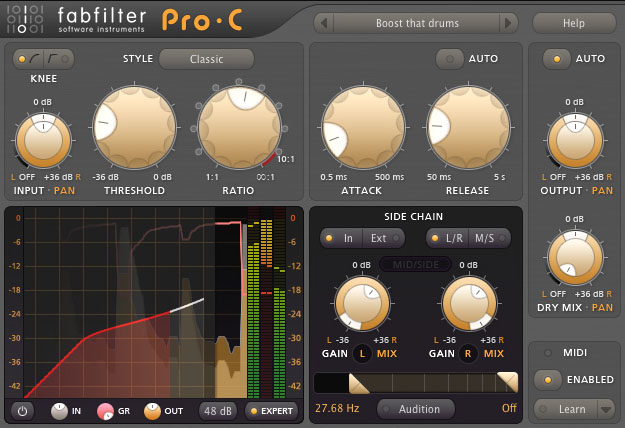Click the DRY MIX knob
This screenshot has width=625, height=428.
point(575,257)
